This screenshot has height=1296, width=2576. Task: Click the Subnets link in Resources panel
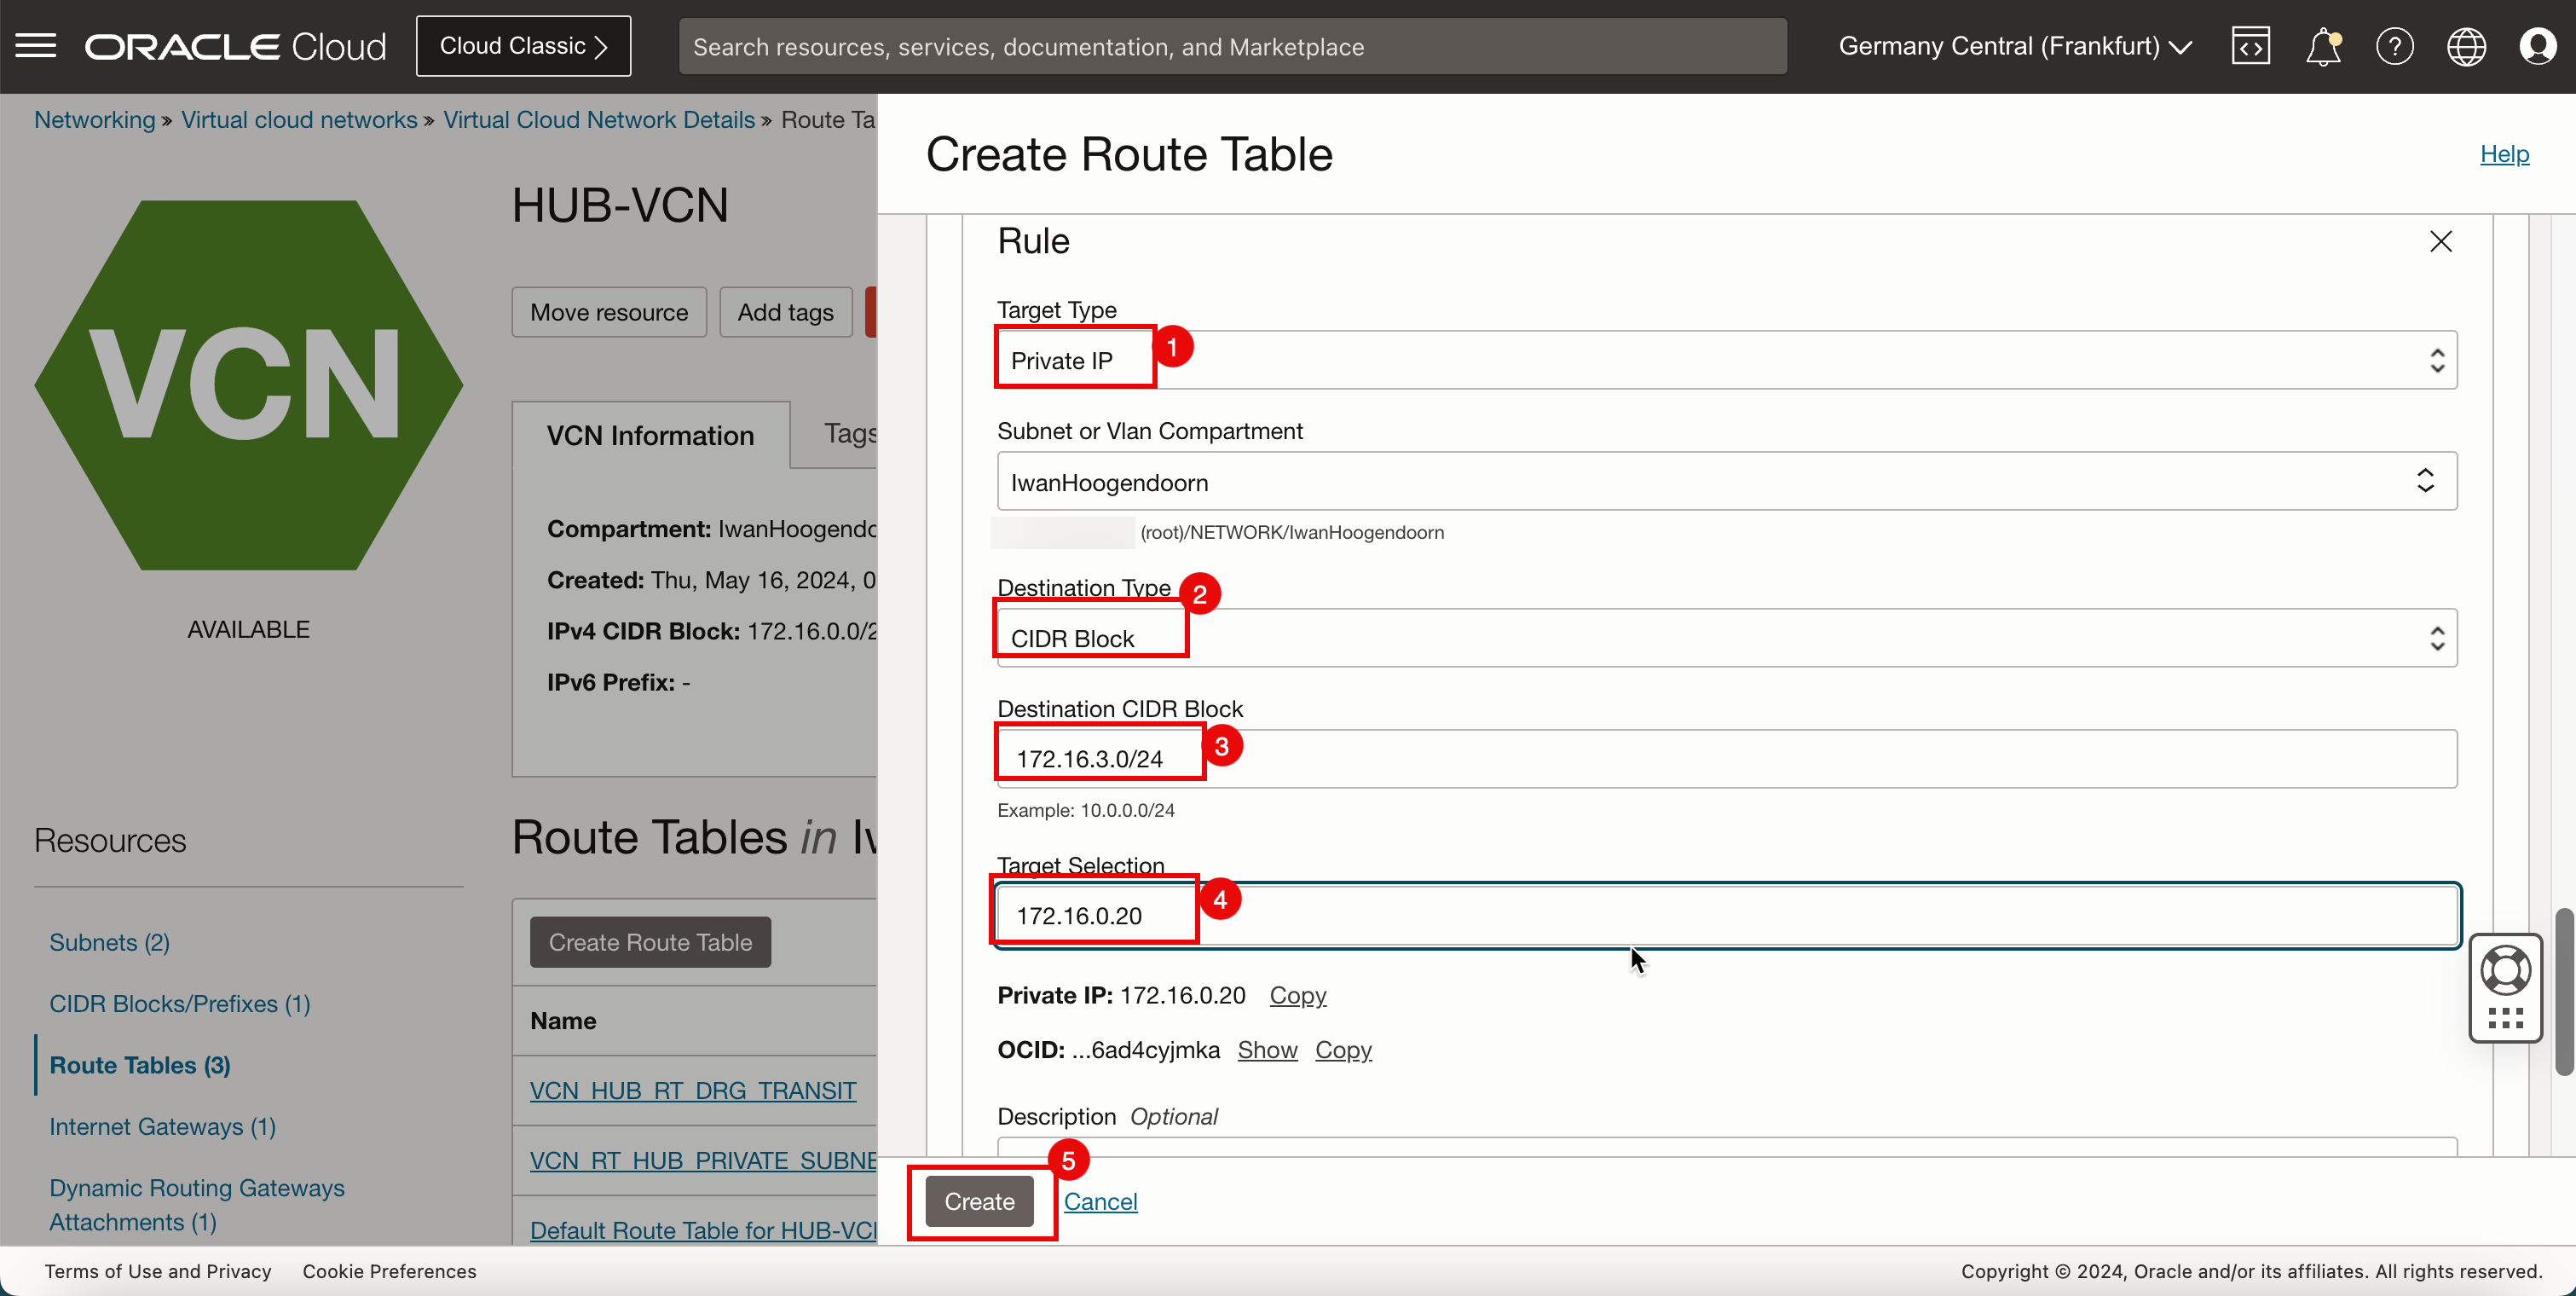tap(109, 940)
